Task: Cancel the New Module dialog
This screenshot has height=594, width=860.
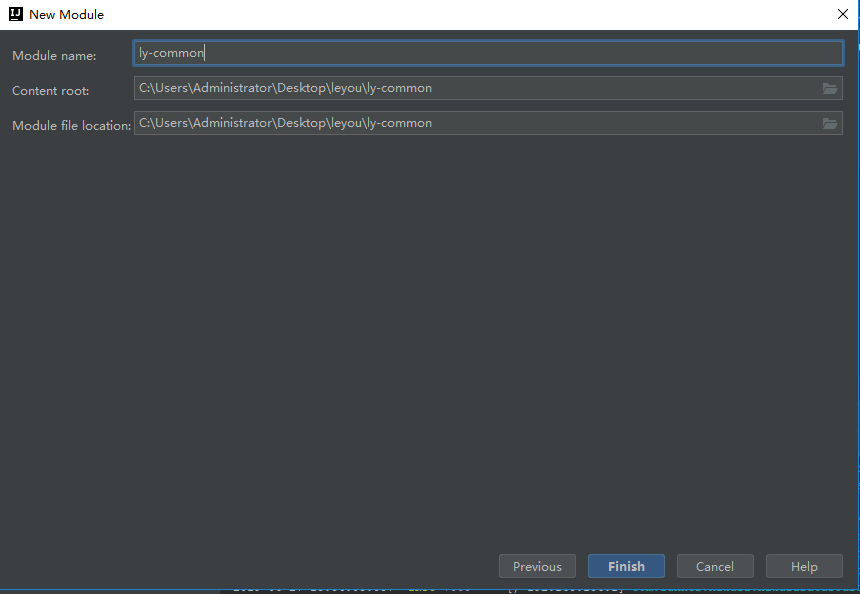Action: coord(715,566)
